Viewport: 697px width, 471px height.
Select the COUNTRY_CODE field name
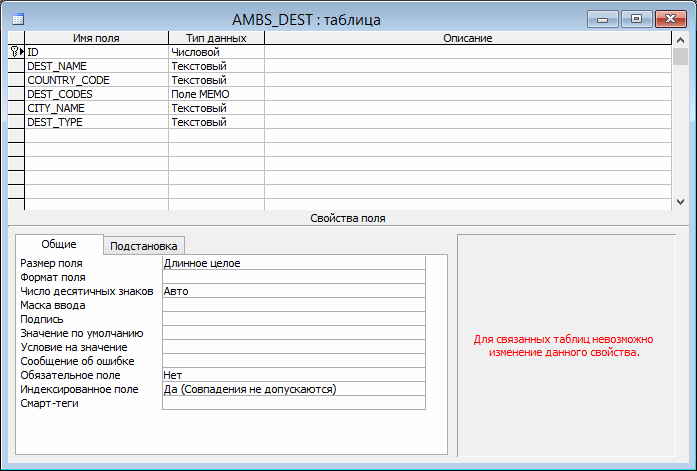click(x=96, y=80)
